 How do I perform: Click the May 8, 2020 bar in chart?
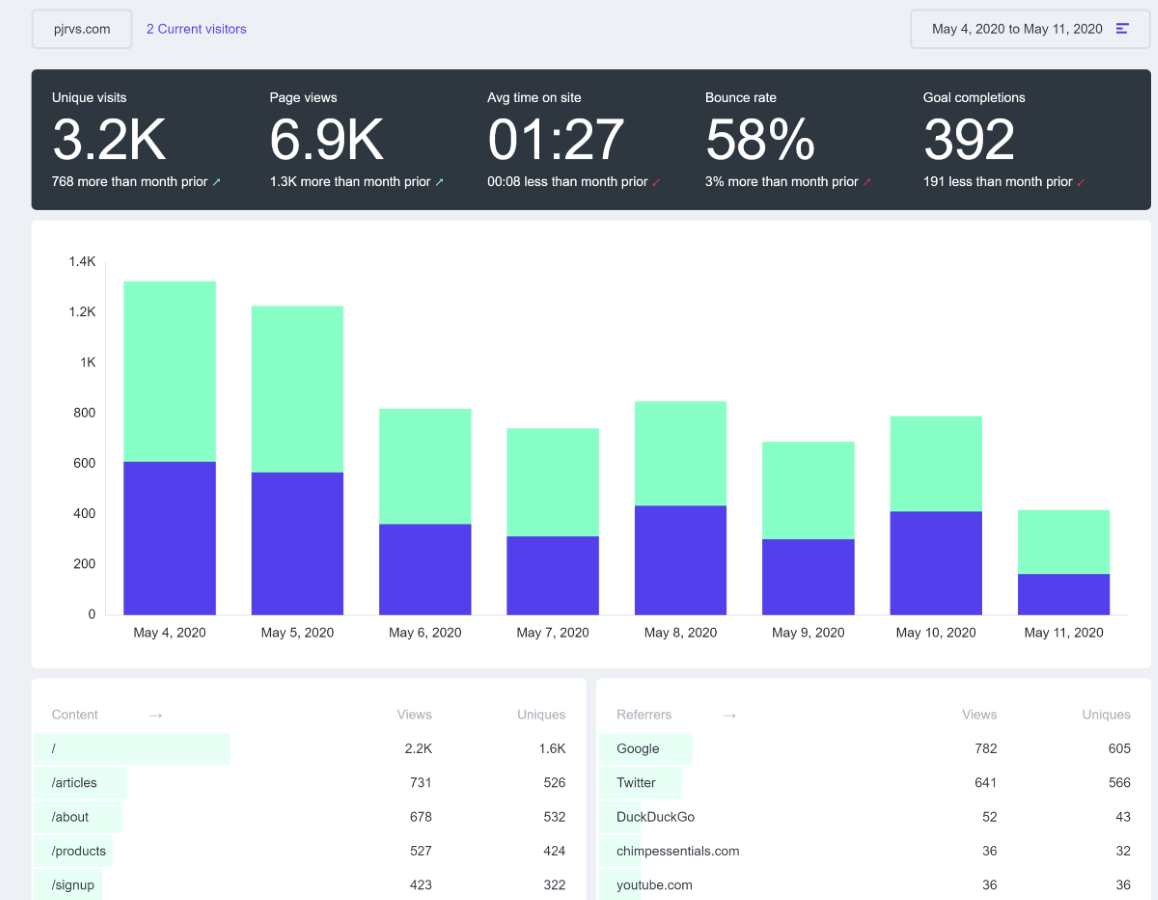pos(681,508)
